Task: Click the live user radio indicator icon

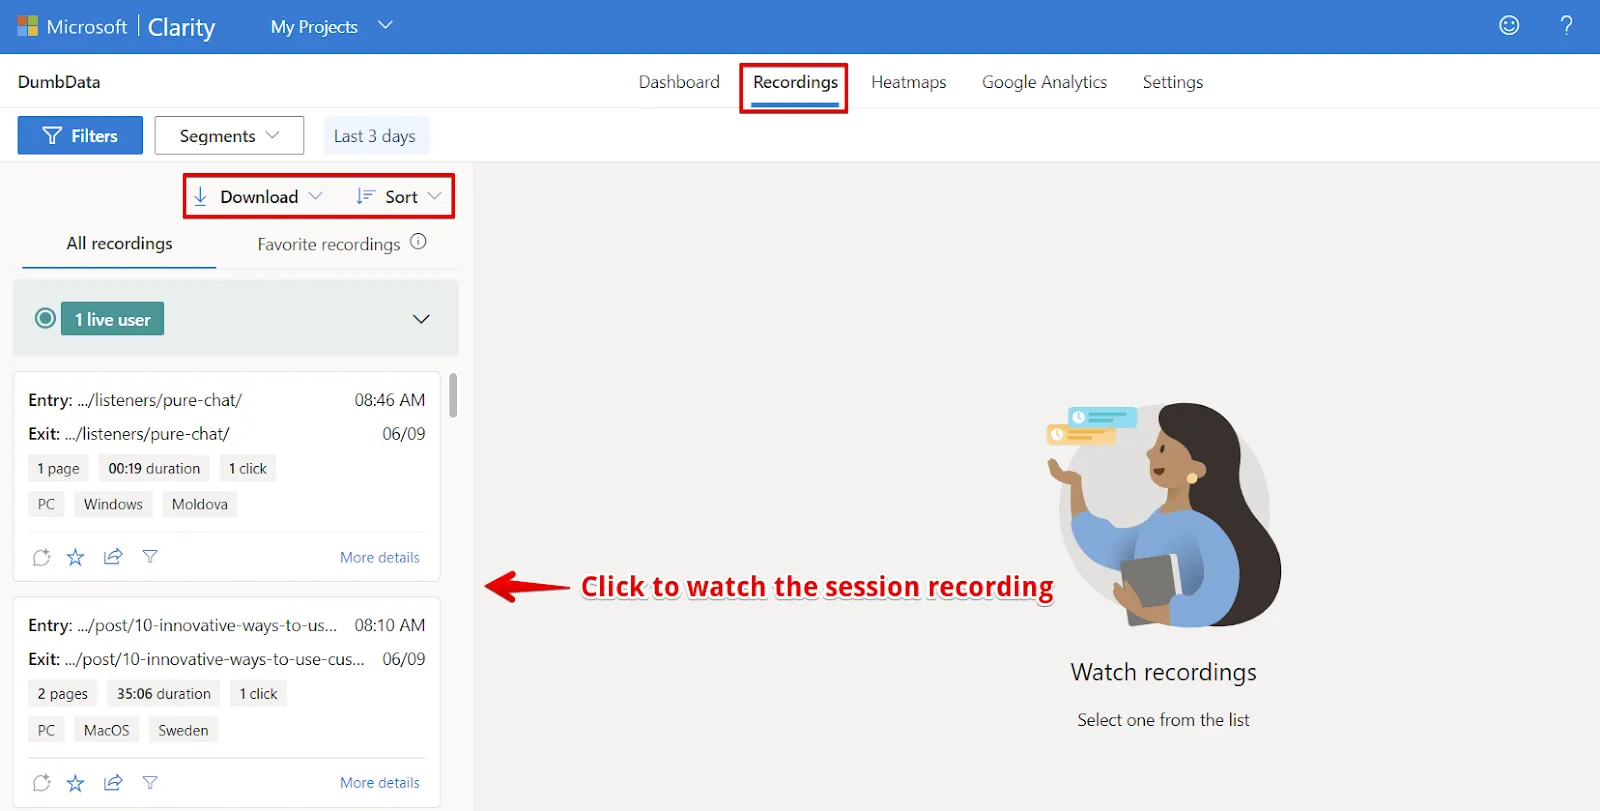Action: click(x=45, y=318)
